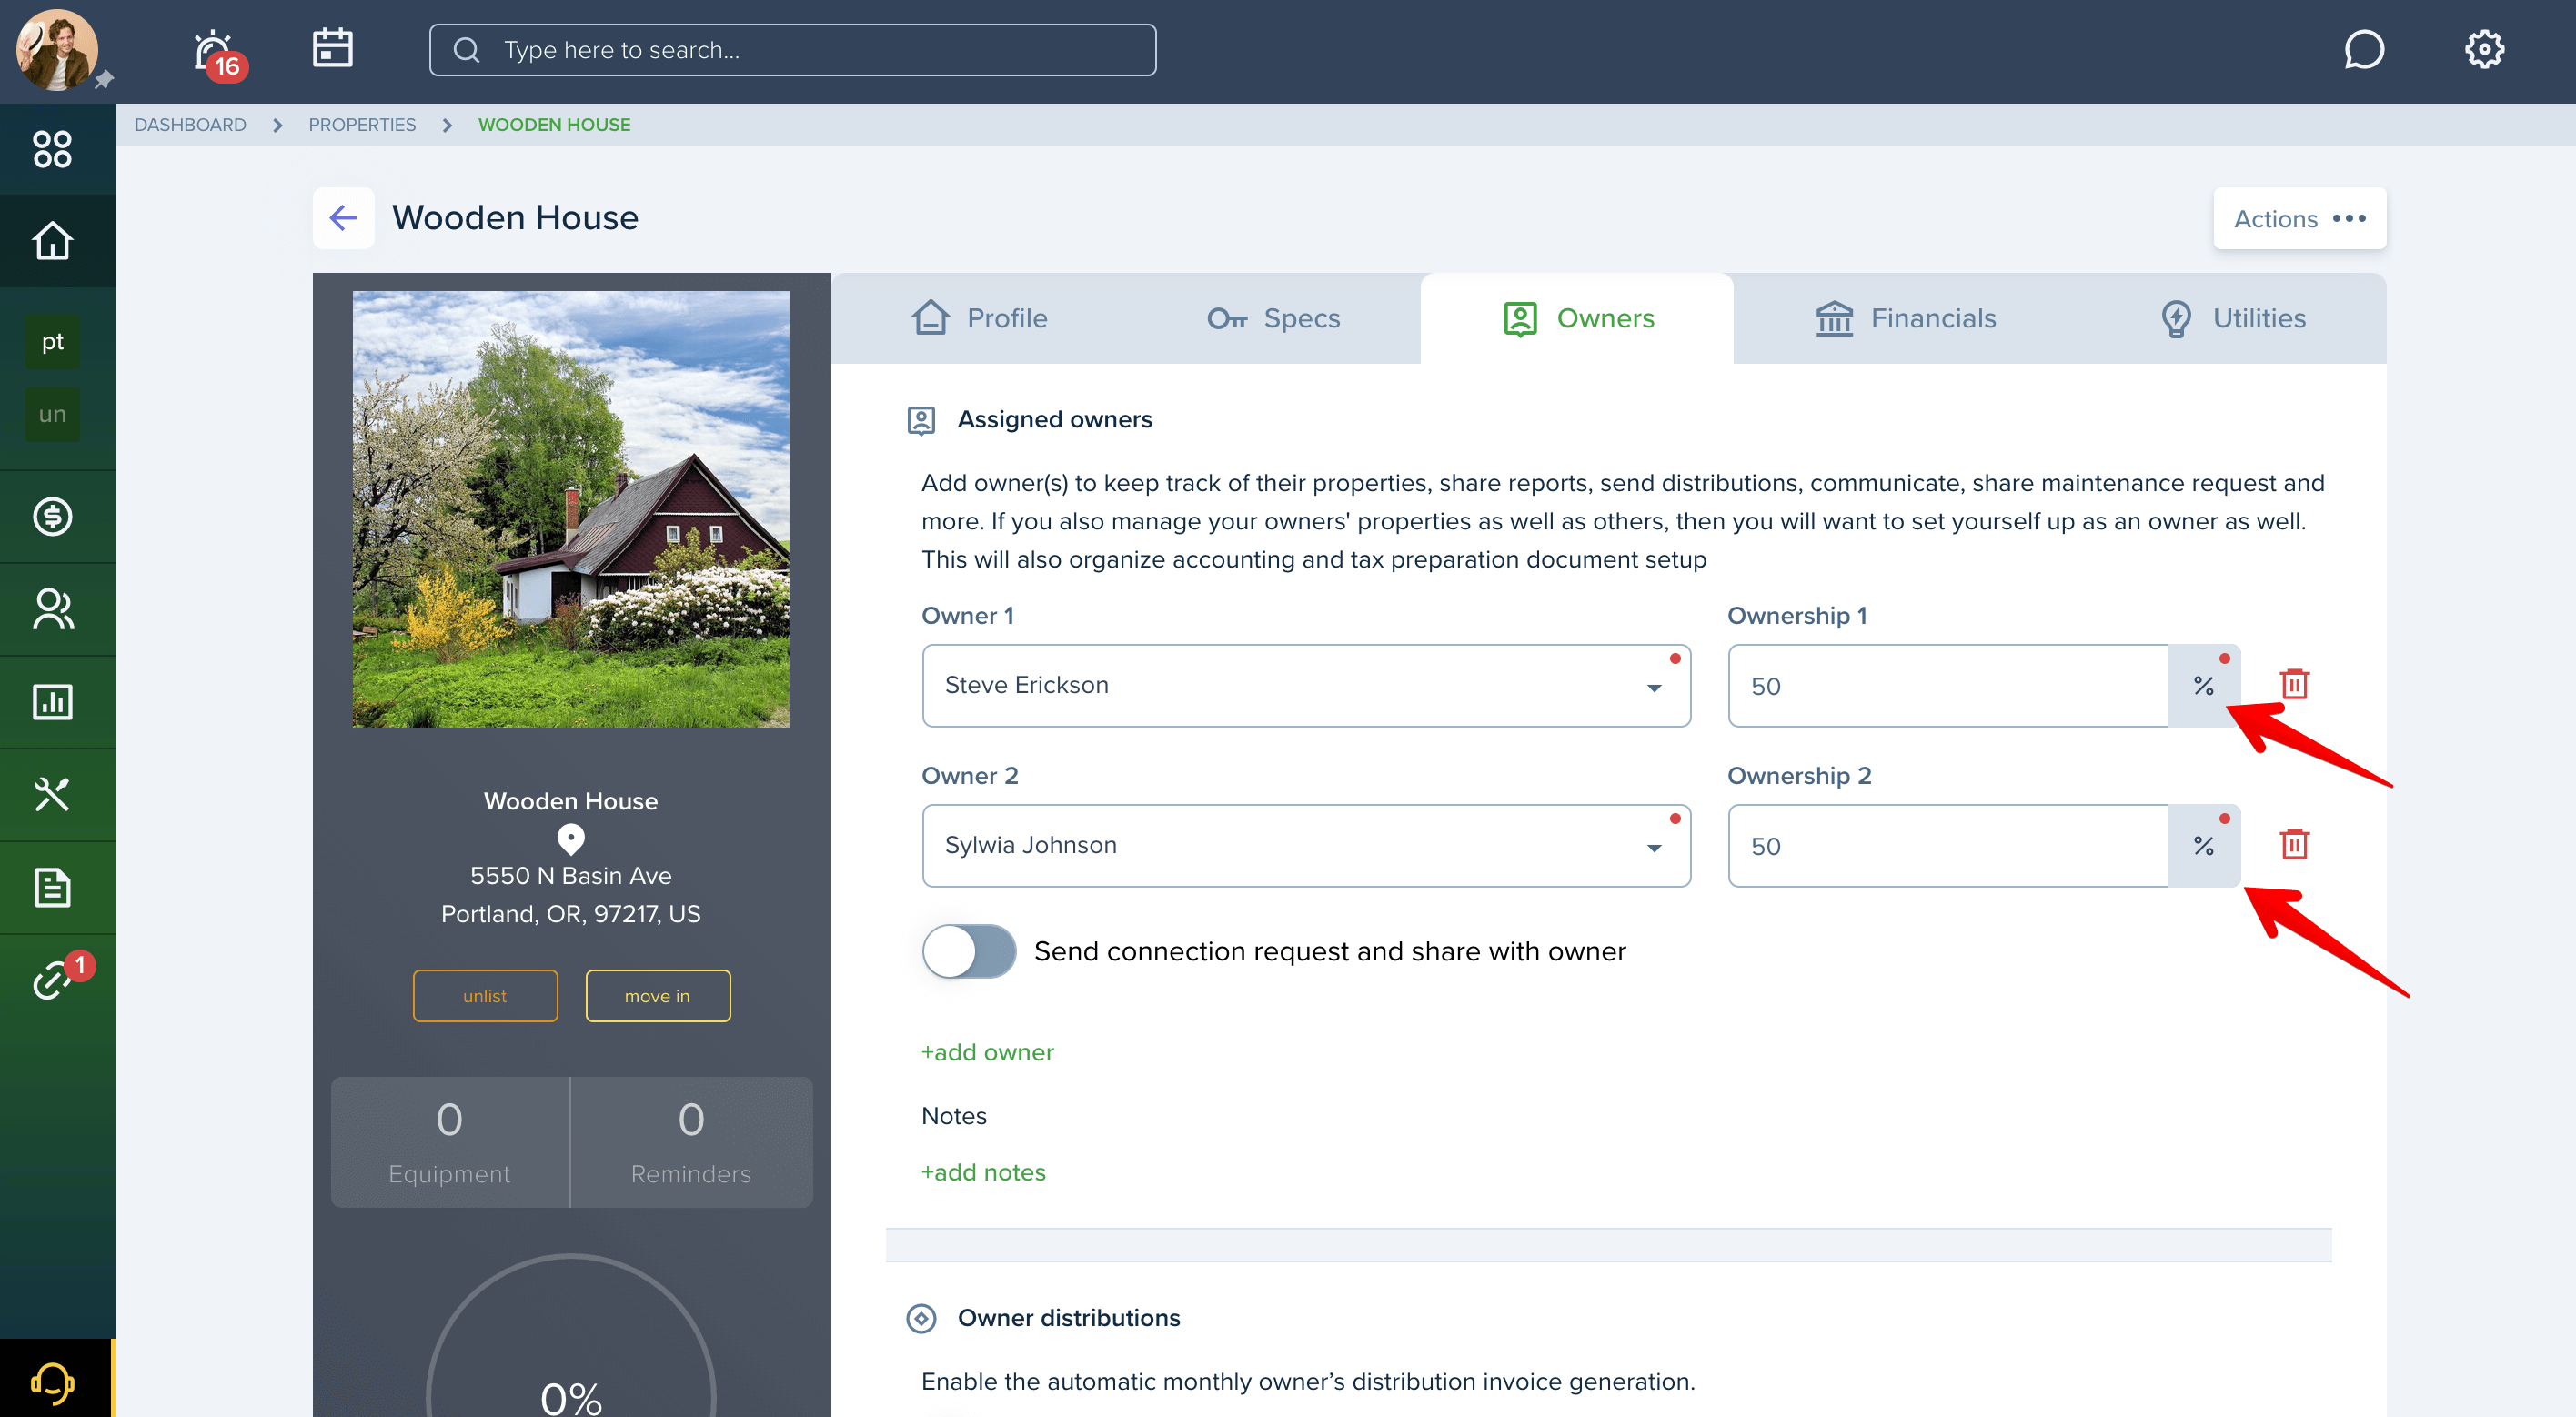Switch to the Utilities tab
Screen dimensions: 2576x1417
point(2232,318)
